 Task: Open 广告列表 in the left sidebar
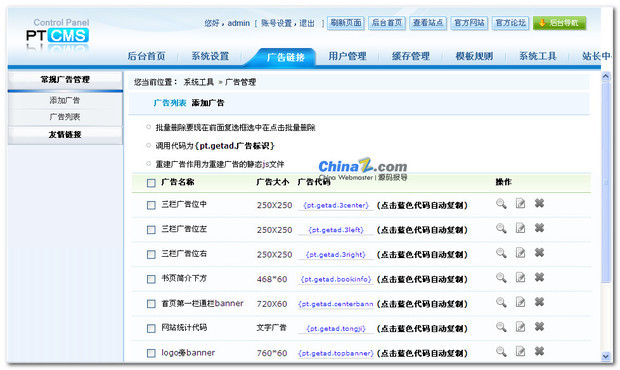click(65, 117)
